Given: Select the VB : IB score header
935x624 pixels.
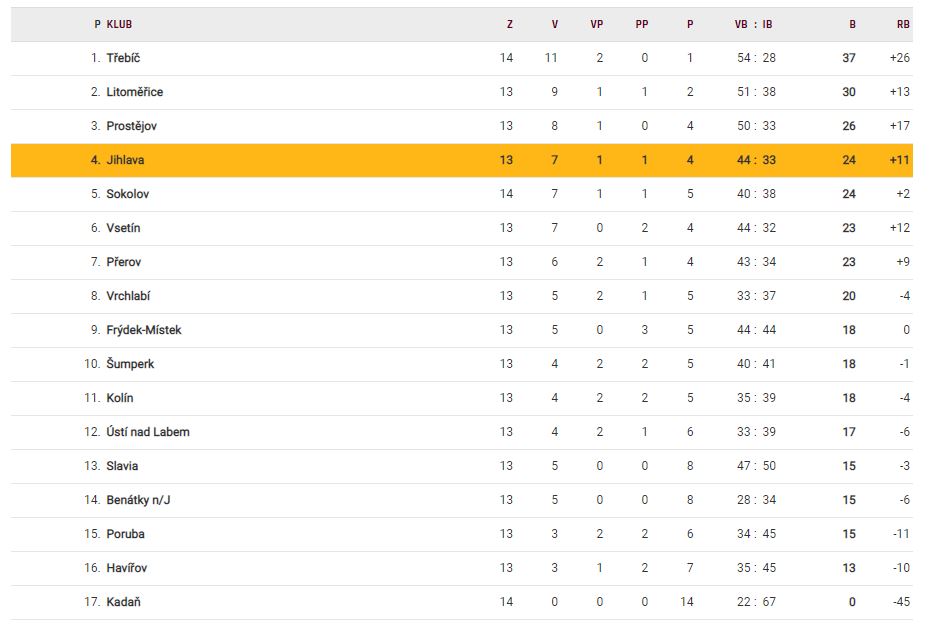Looking at the screenshot, I should tap(753, 25).
